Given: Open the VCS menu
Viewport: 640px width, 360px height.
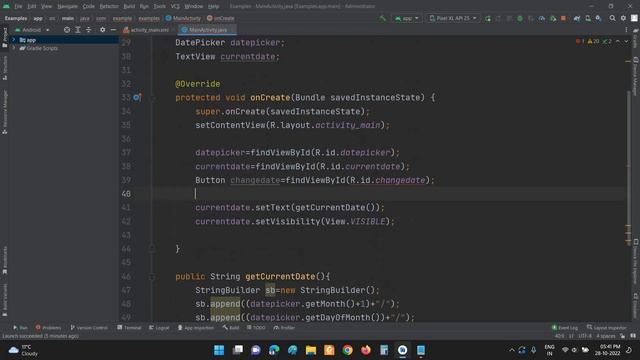Looking at the screenshot, I should (175, 7).
